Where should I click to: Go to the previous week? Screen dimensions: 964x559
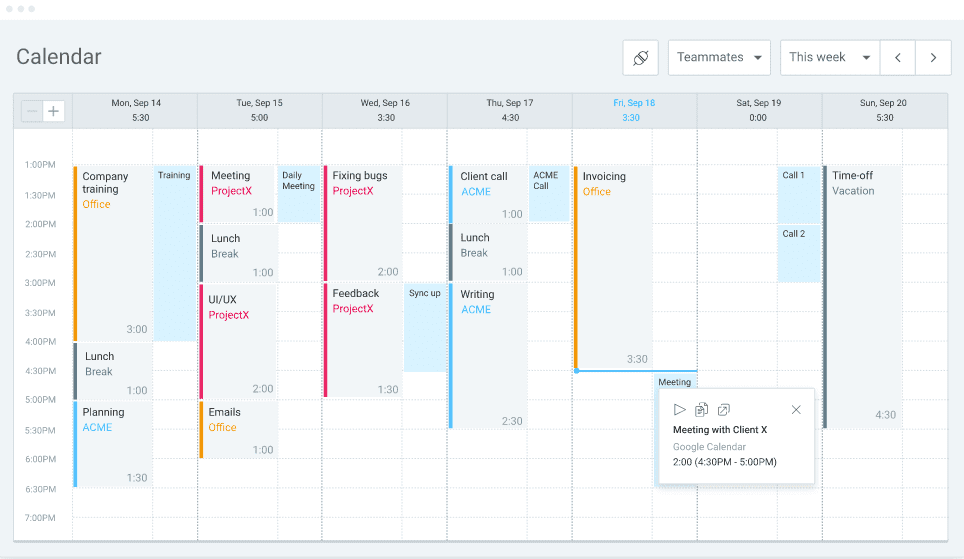(x=898, y=58)
